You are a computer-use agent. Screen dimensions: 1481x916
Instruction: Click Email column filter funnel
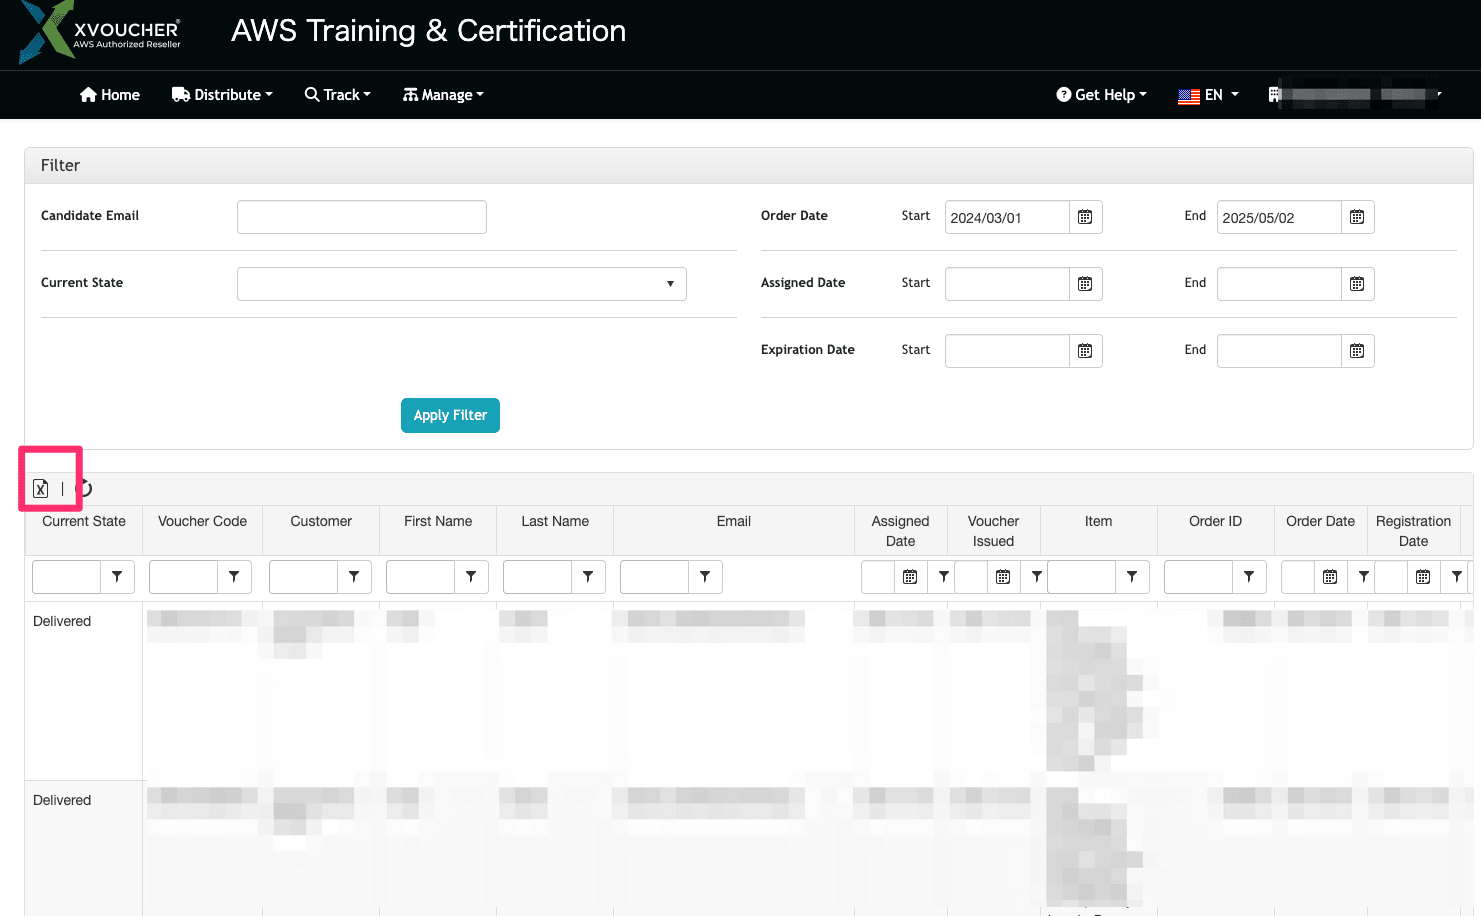coord(705,577)
